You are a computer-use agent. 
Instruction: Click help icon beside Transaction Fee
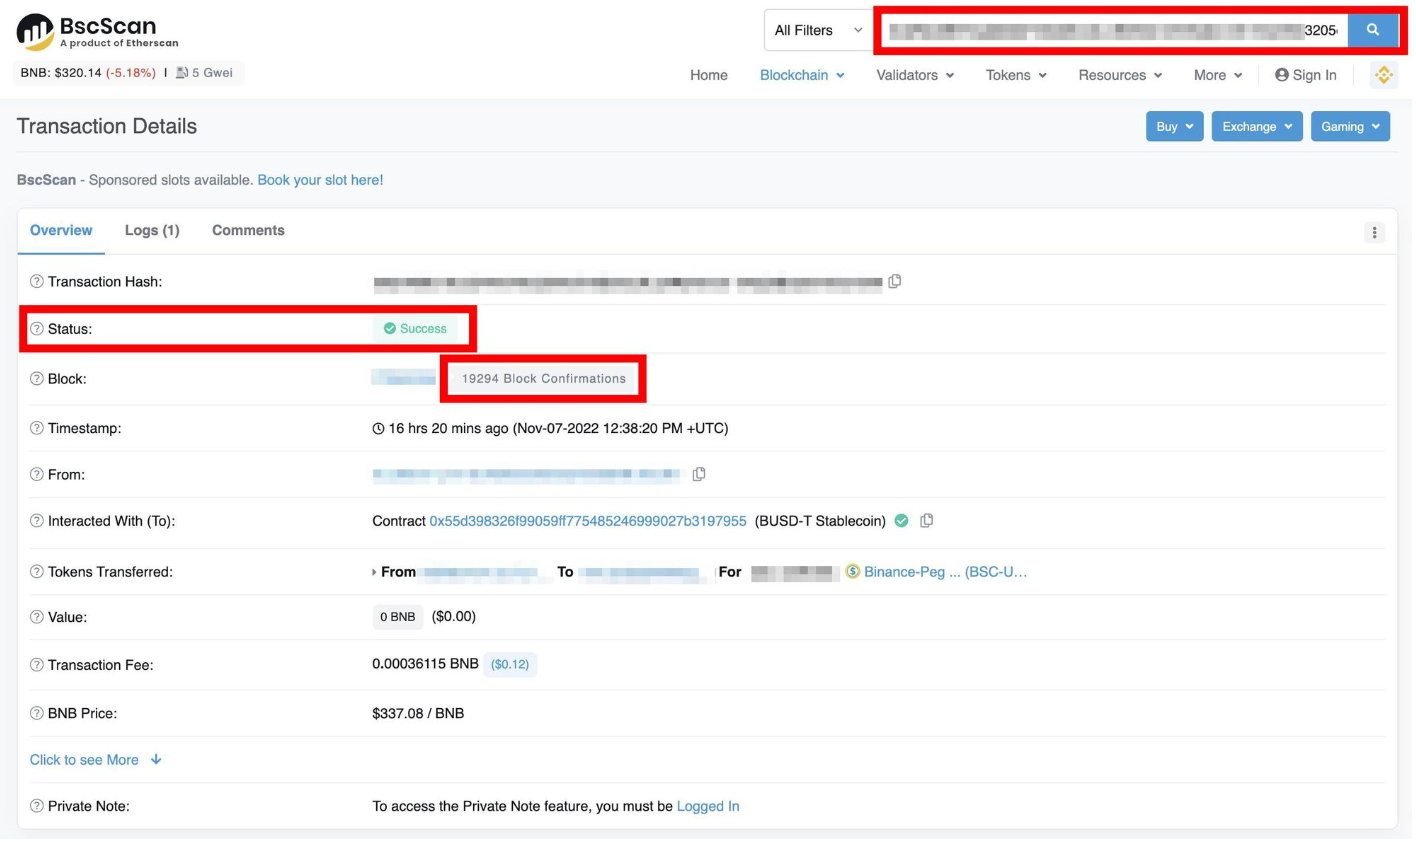pos(37,666)
